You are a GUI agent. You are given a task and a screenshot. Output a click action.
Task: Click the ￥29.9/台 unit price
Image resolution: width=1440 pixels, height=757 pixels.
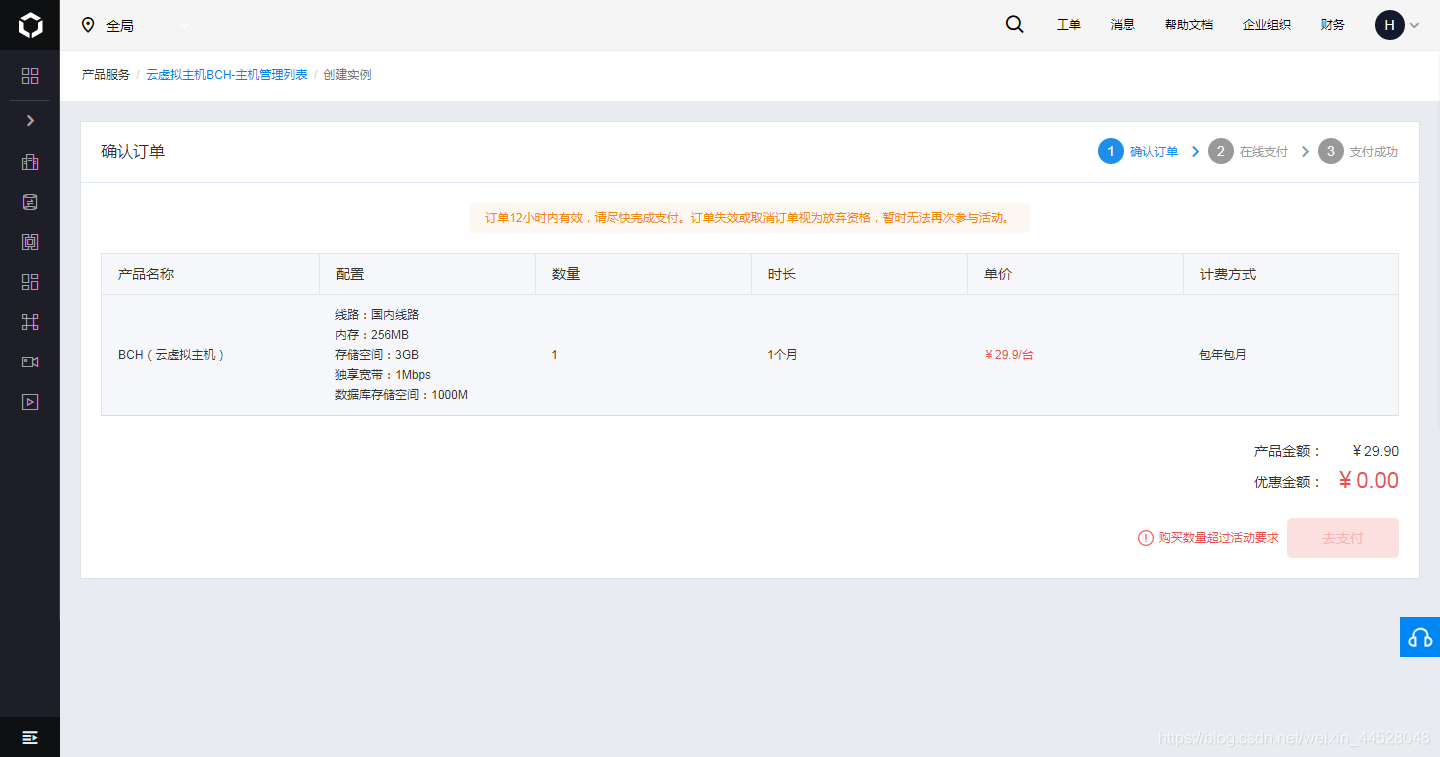1009,355
